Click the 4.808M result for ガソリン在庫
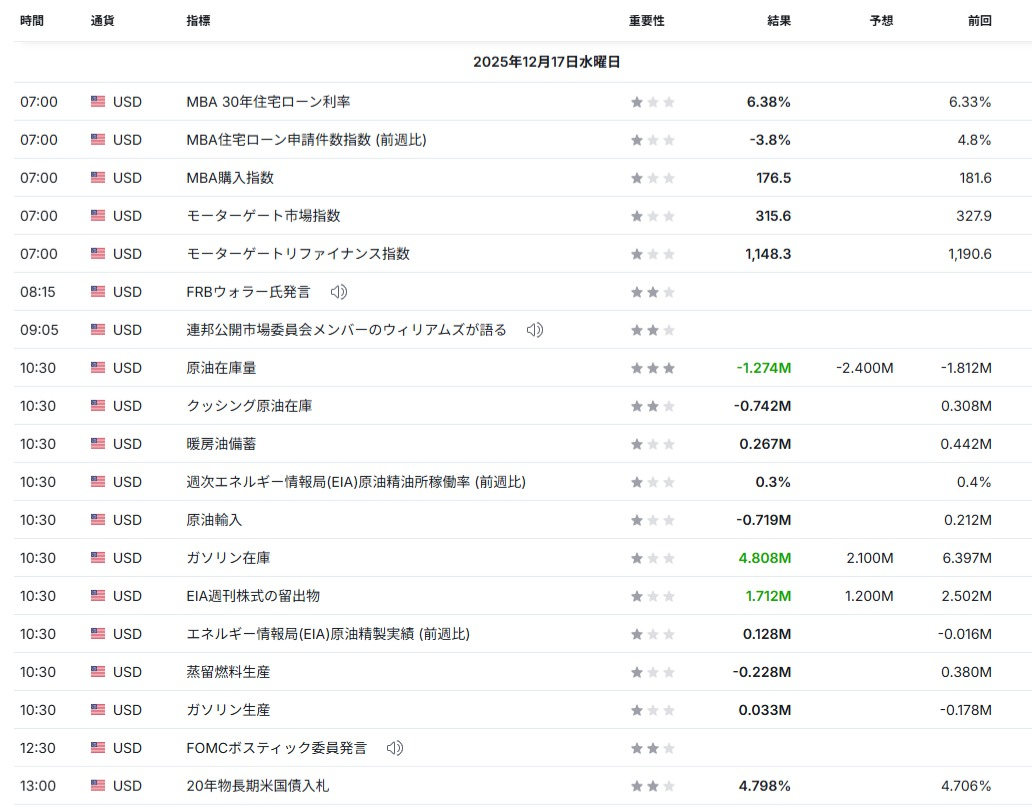The image size is (1032, 811). point(764,558)
